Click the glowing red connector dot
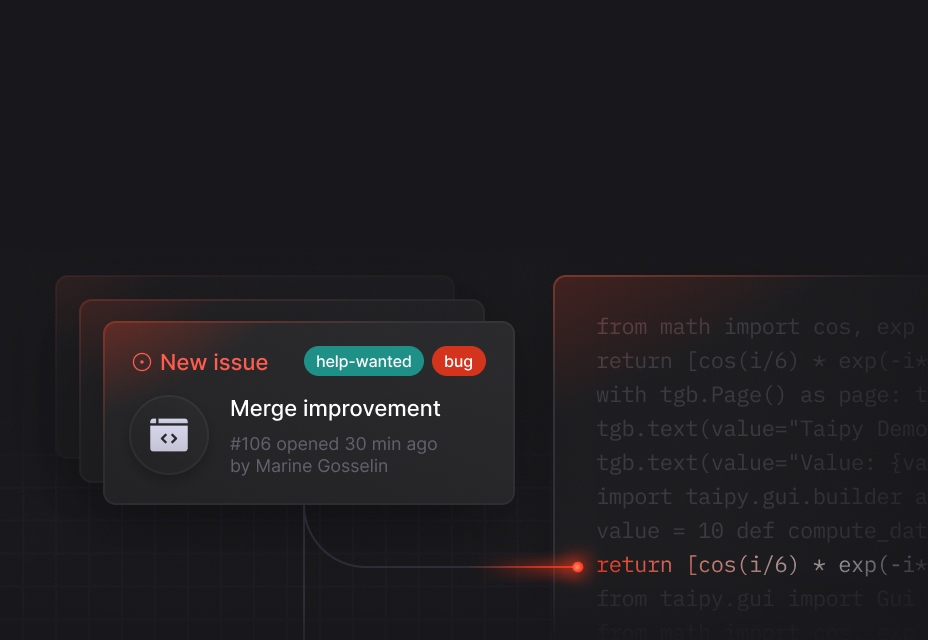This screenshot has height=640, width=928. [577, 567]
